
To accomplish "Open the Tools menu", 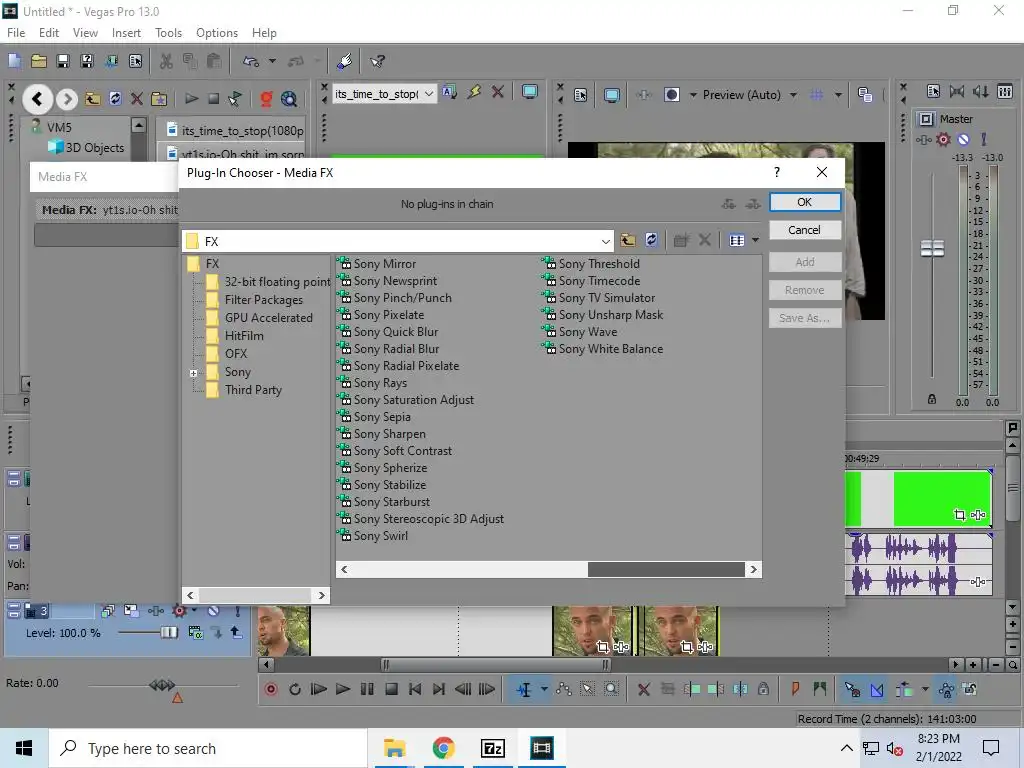I will tap(168, 33).
